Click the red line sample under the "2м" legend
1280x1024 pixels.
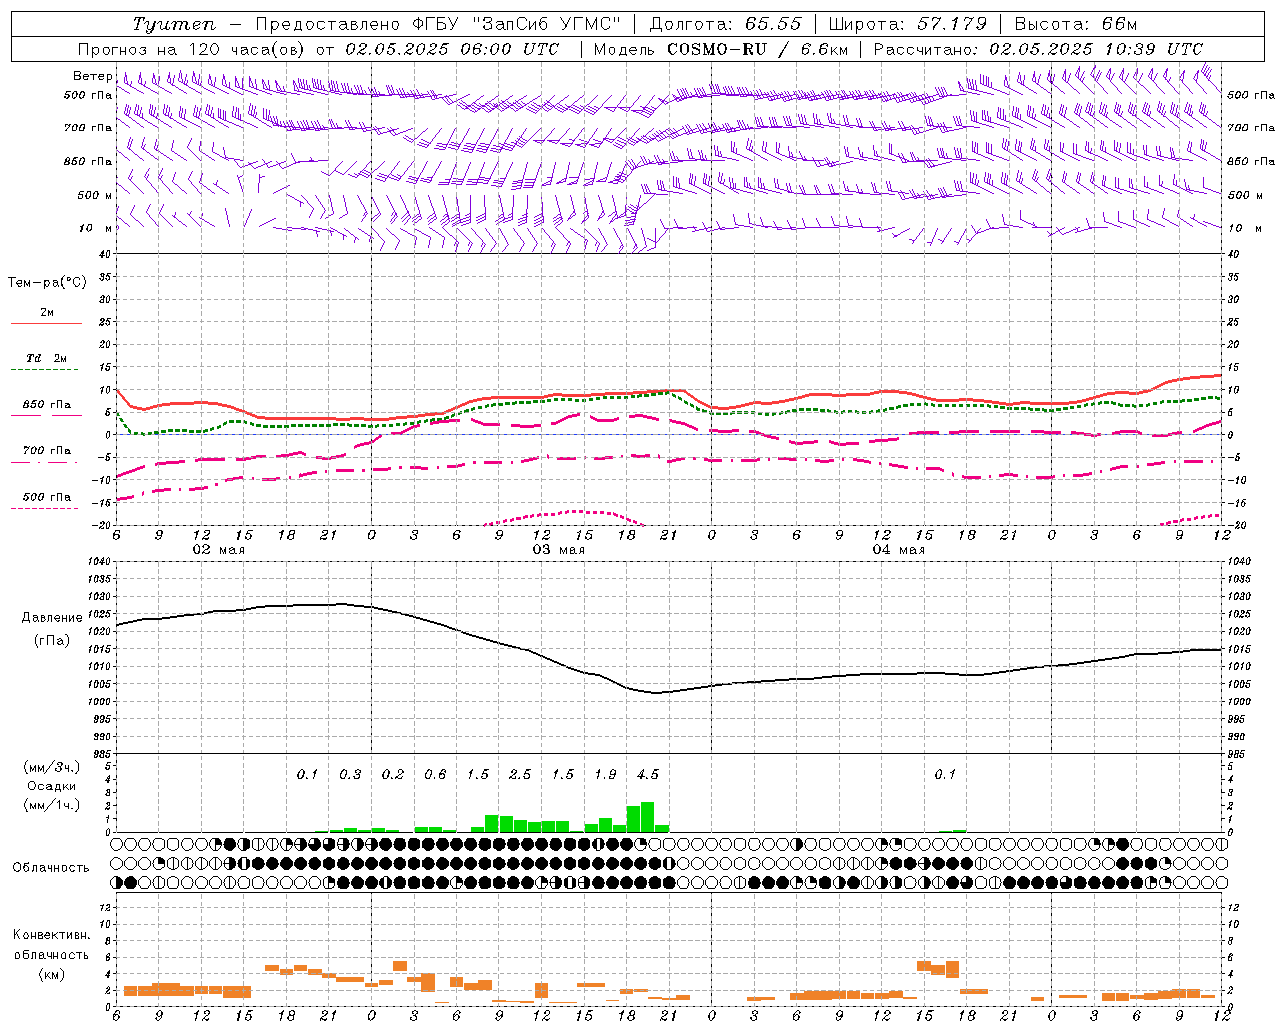coord(46,323)
